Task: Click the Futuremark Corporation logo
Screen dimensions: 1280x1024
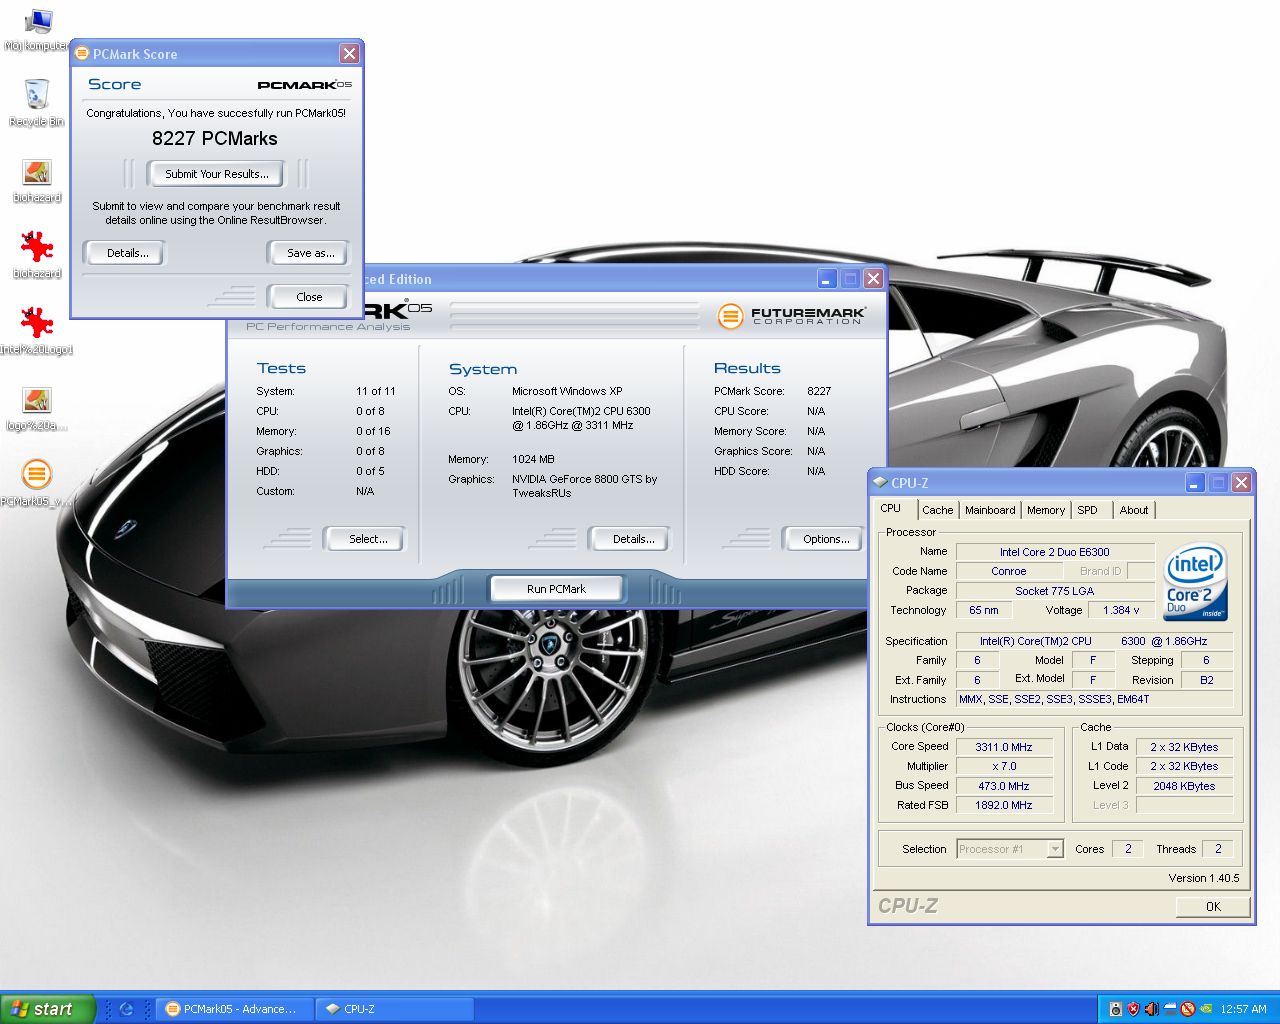Action: tap(791, 316)
